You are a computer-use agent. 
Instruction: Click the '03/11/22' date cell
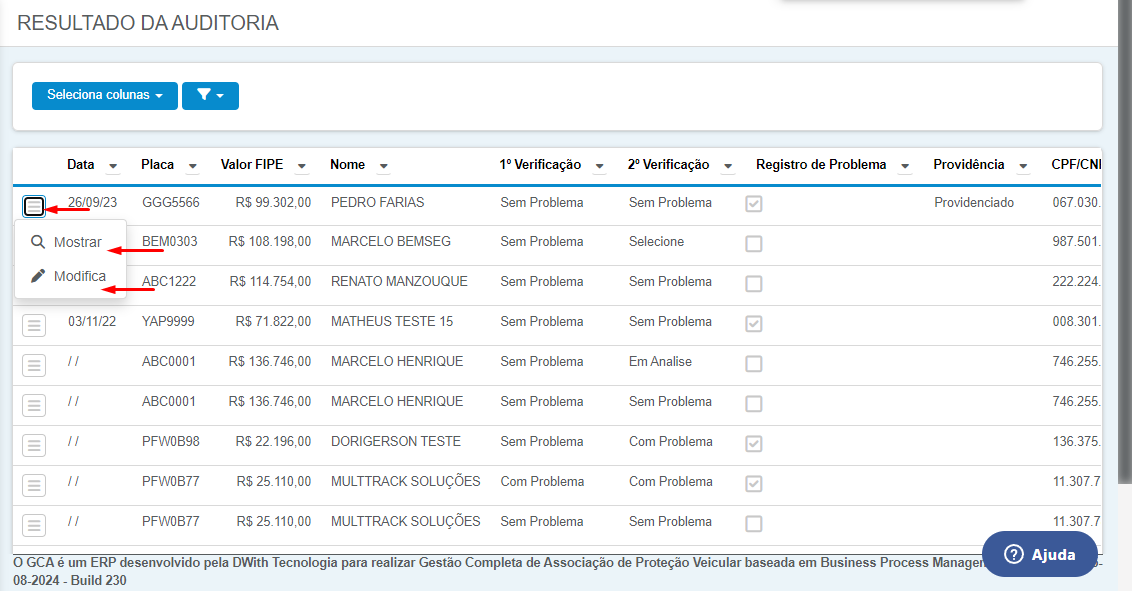click(x=92, y=321)
